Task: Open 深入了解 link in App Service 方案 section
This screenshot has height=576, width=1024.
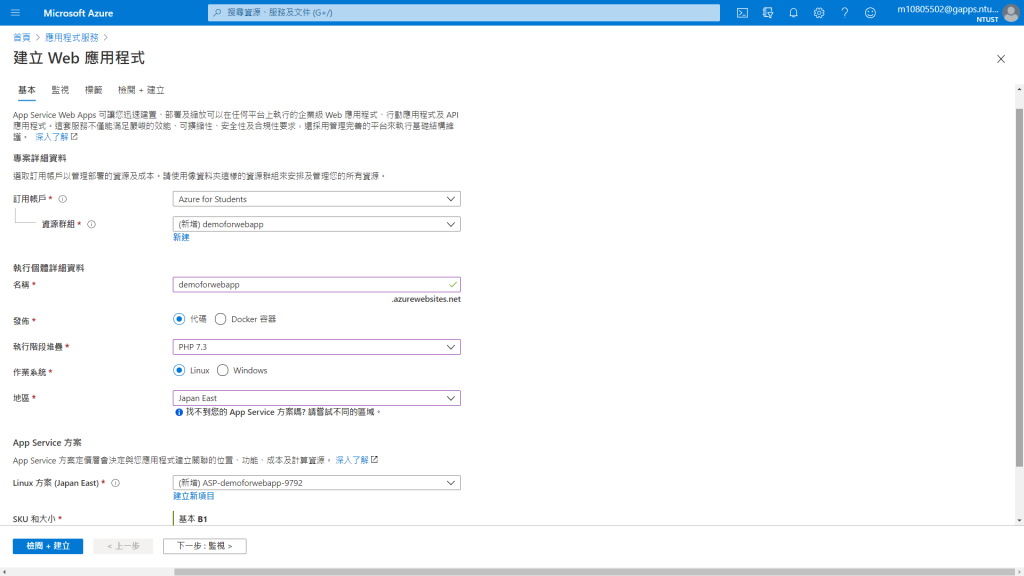Action: pos(352,460)
